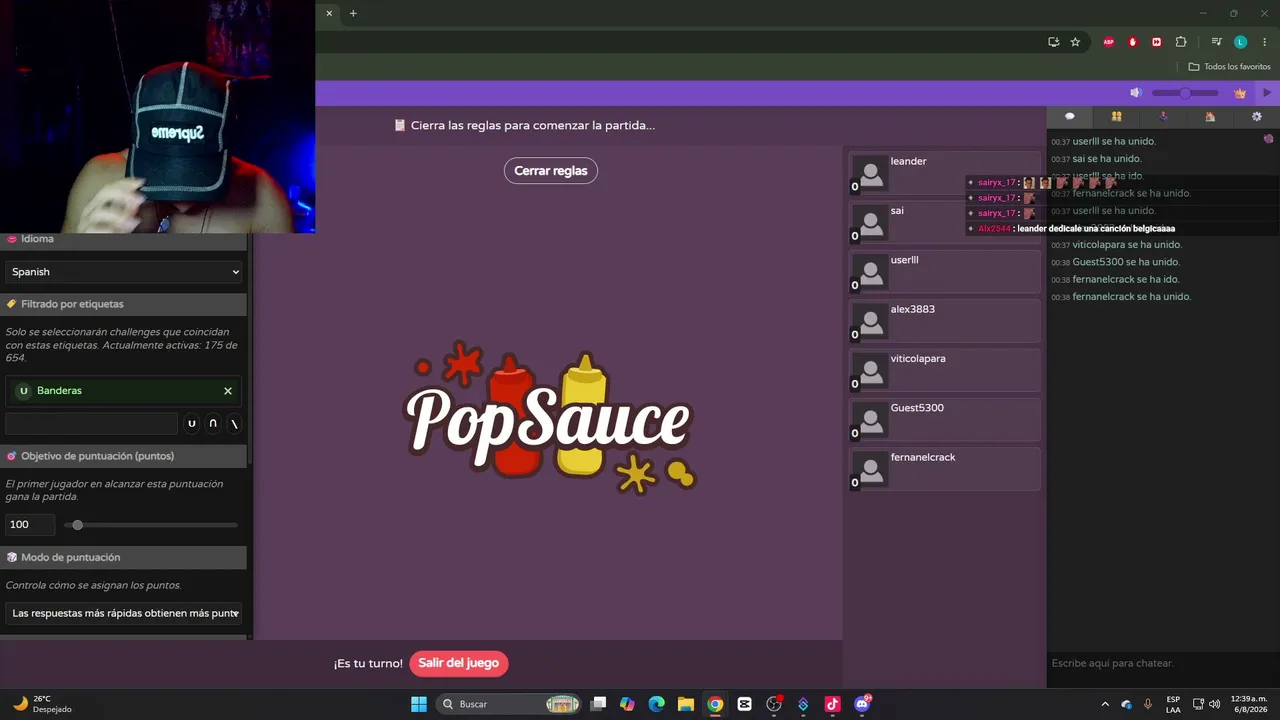Click the Cerrar reglas button
Image resolution: width=1280 pixels, height=720 pixels.
(551, 171)
